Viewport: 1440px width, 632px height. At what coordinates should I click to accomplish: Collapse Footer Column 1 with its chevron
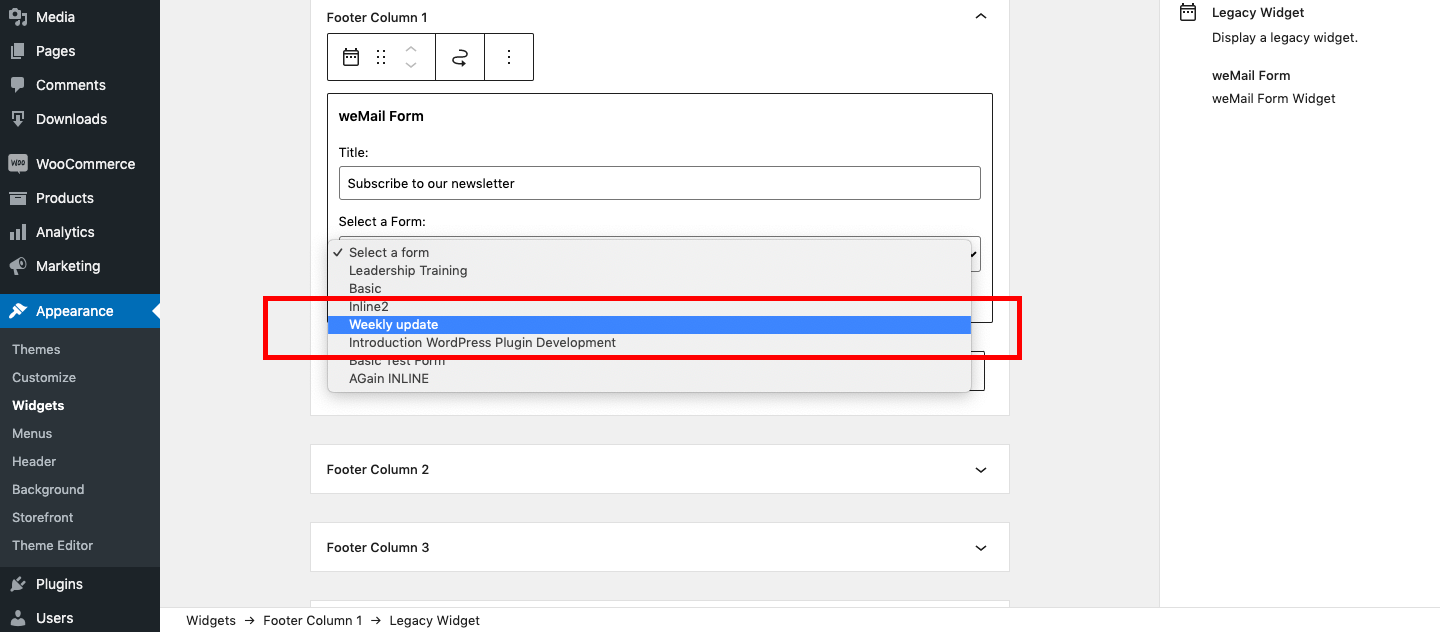pyautogui.click(x=981, y=16)
